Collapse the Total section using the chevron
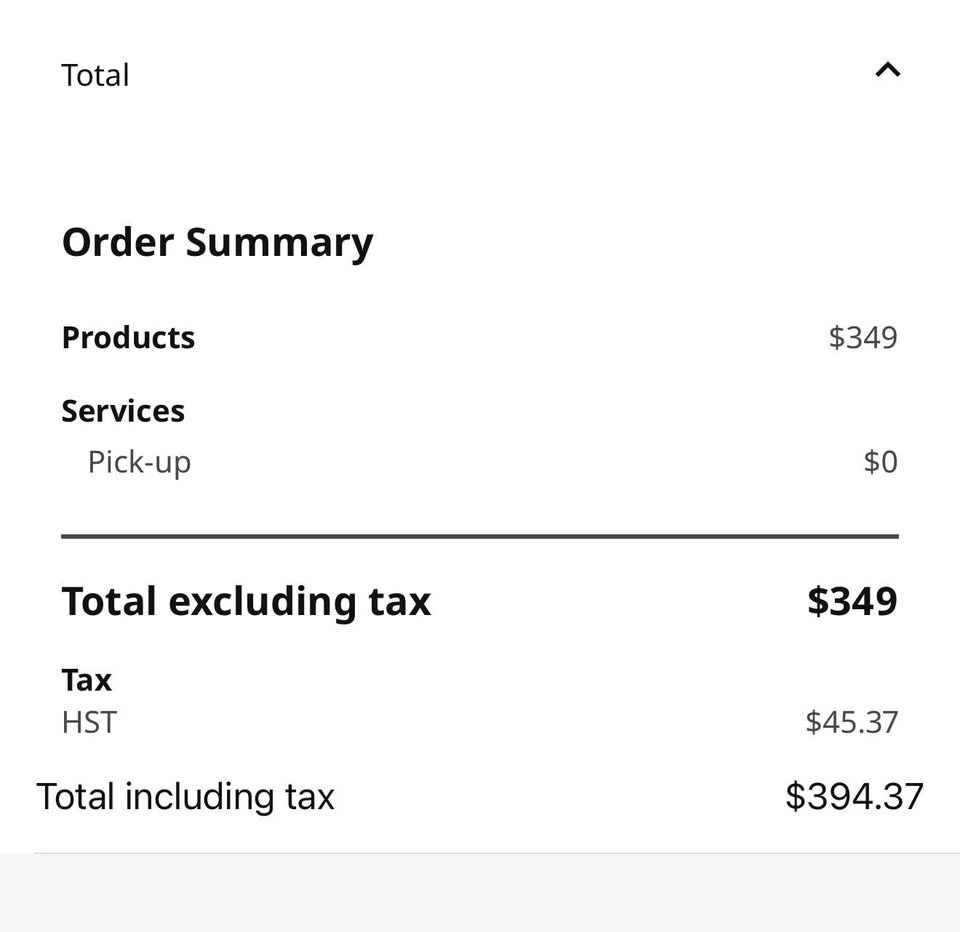Viewport: 960px width, 932px height. pyautogui.click(x=887, y=70)
